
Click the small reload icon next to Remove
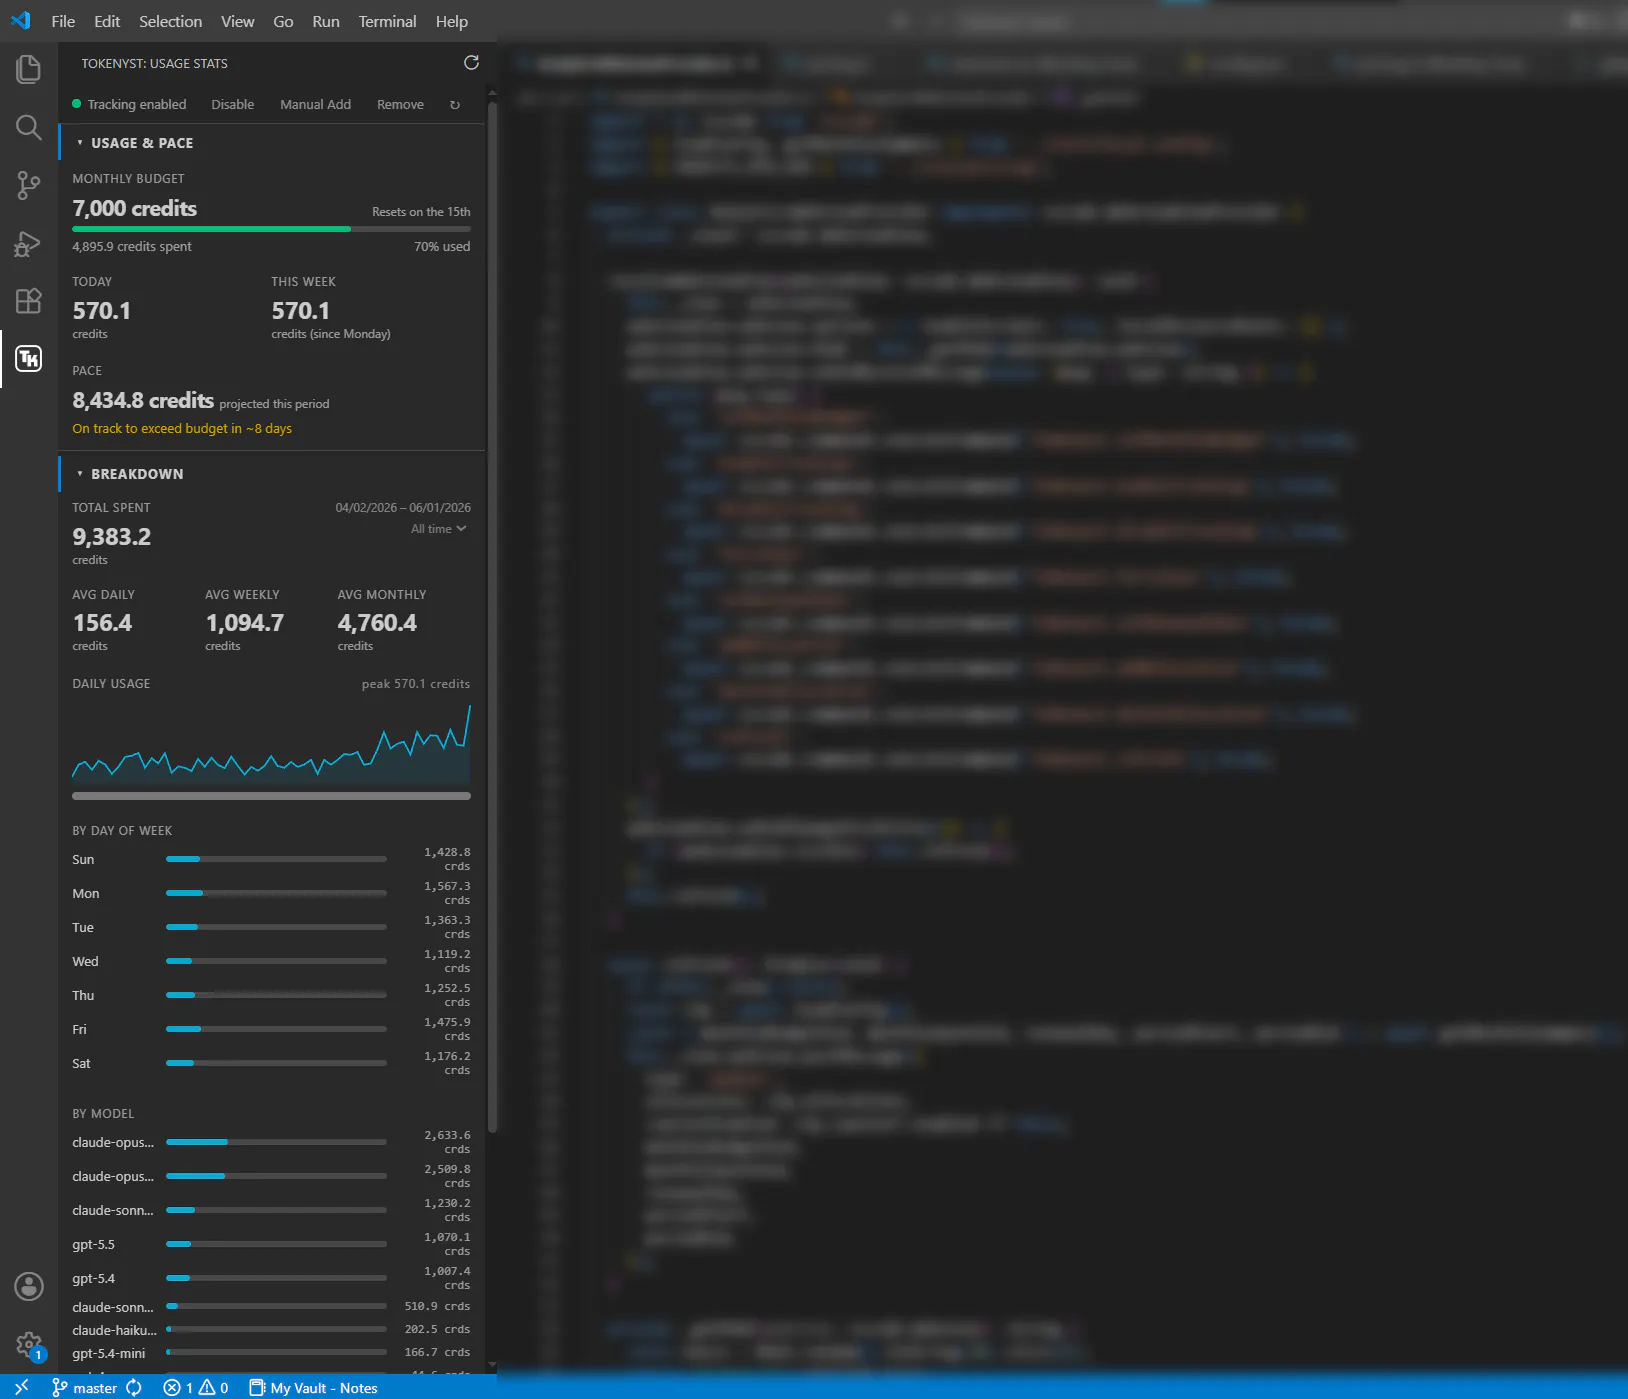click(x=455, y=105)
